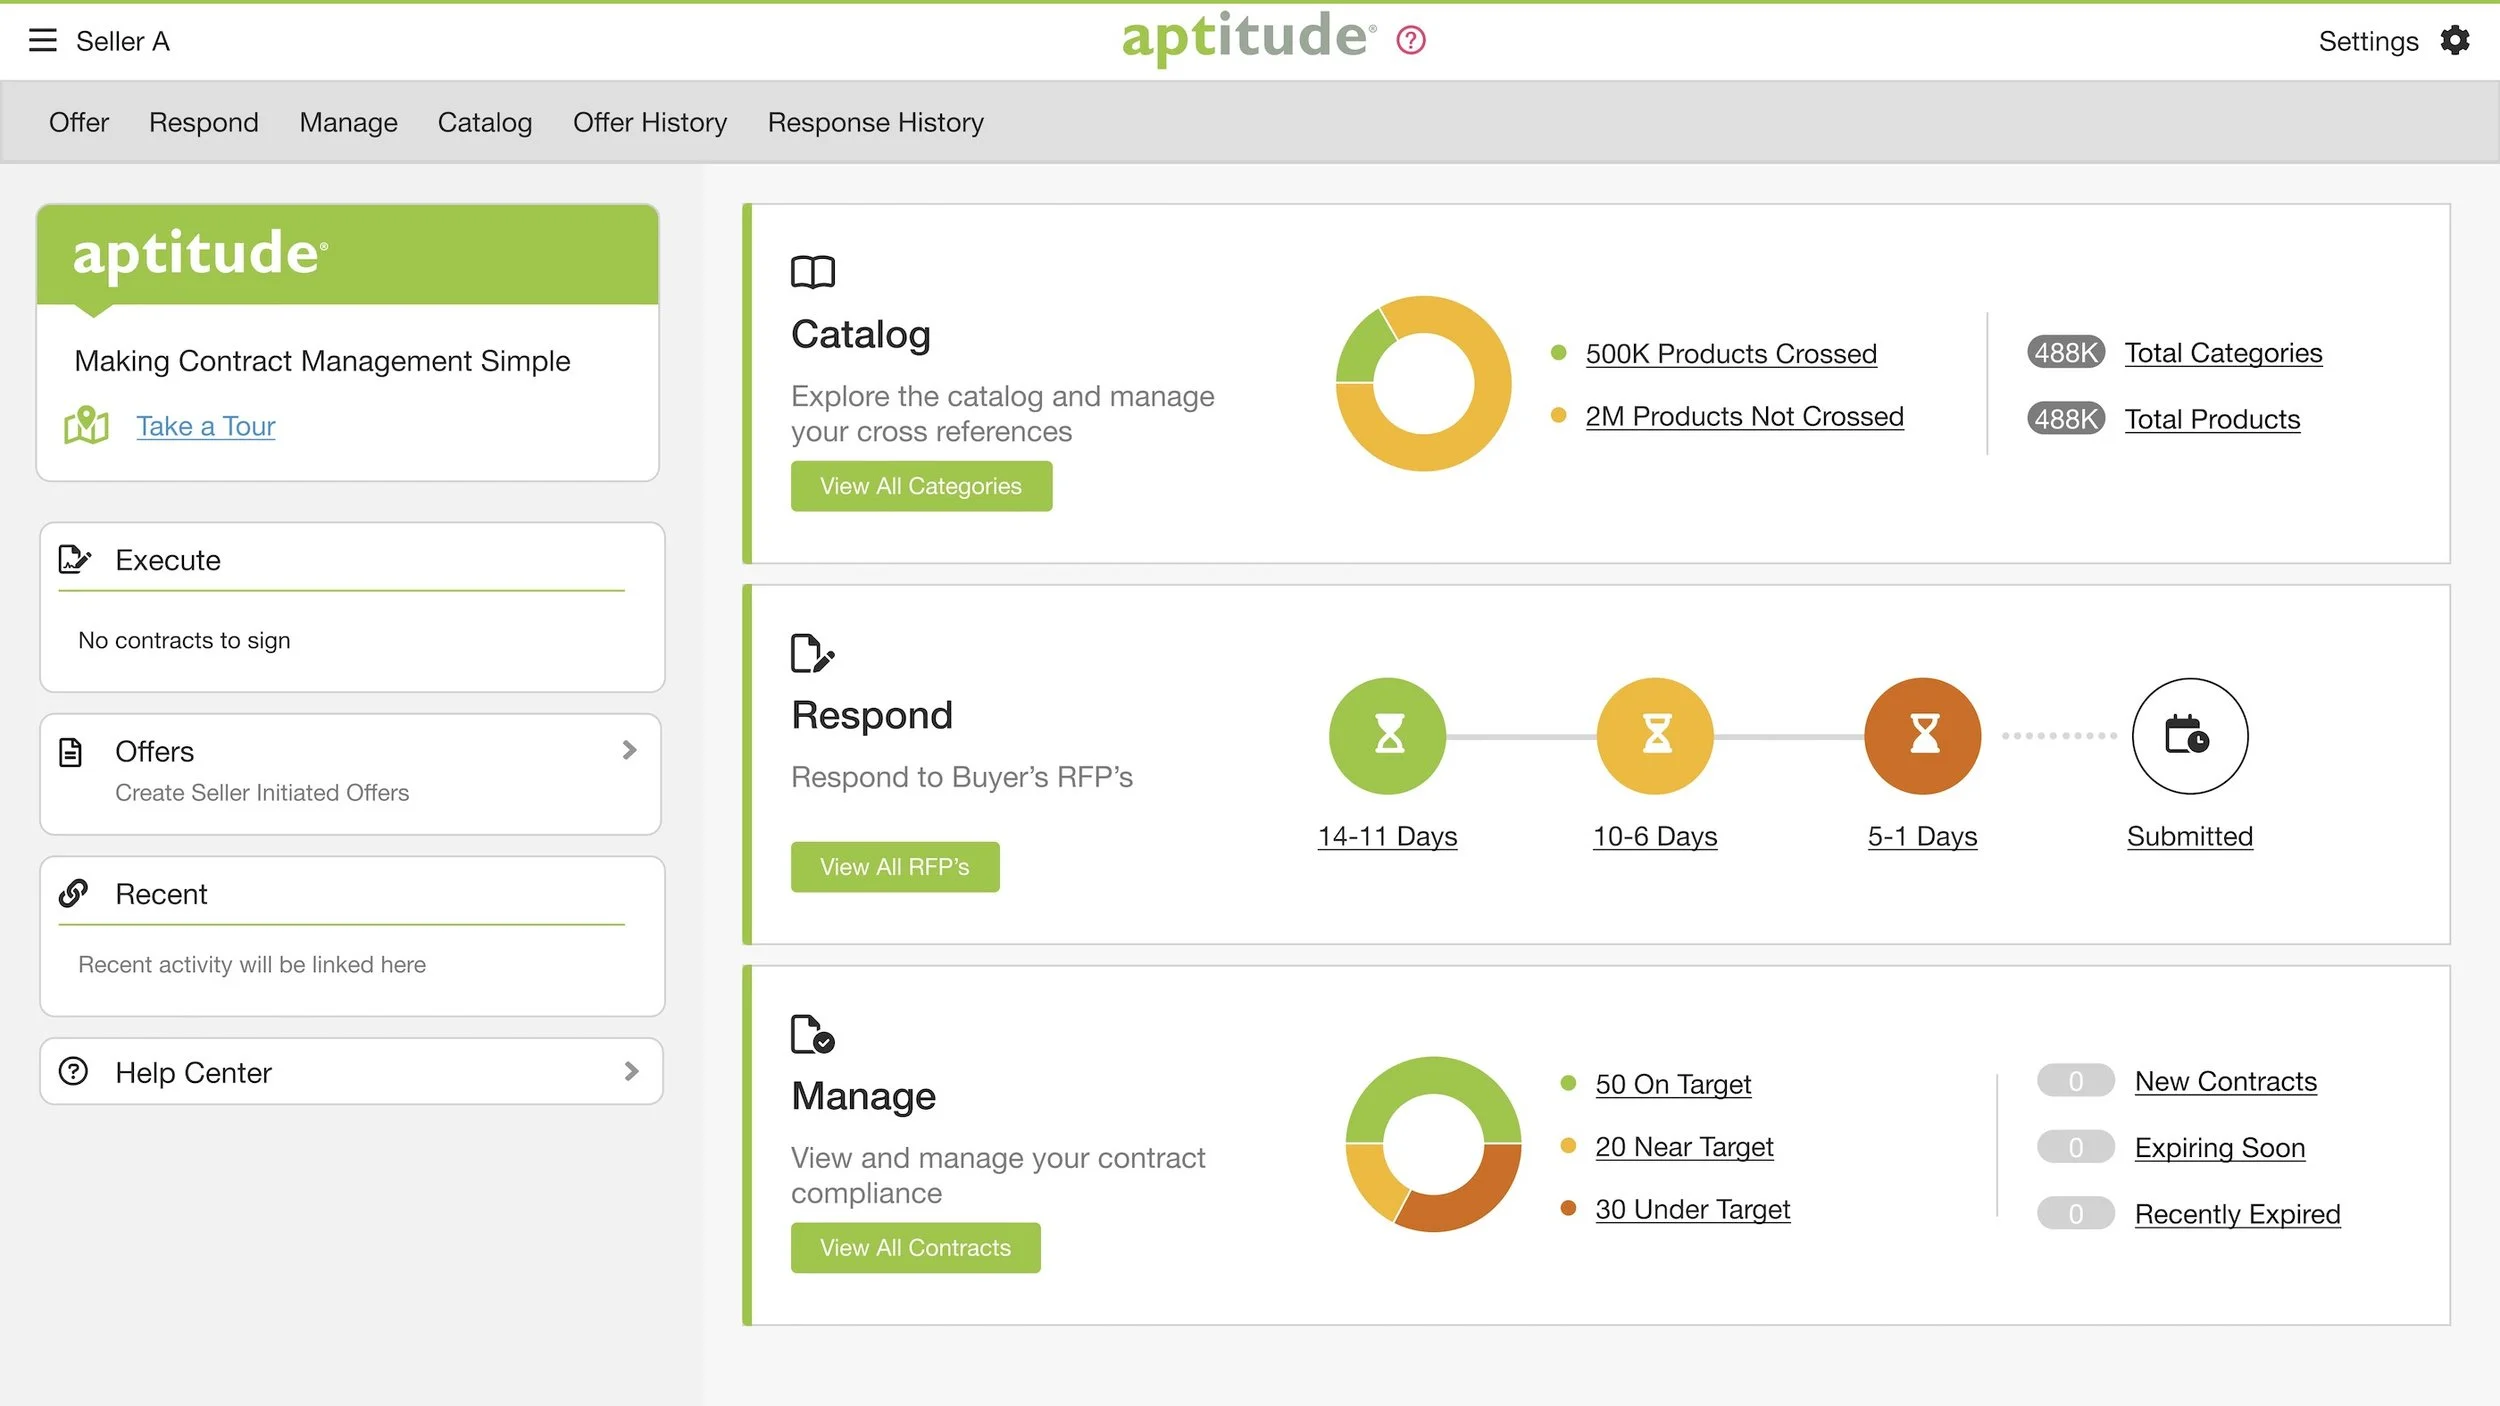Expand the Offers card chevron

pyautogui.click(x=629, y=750)
